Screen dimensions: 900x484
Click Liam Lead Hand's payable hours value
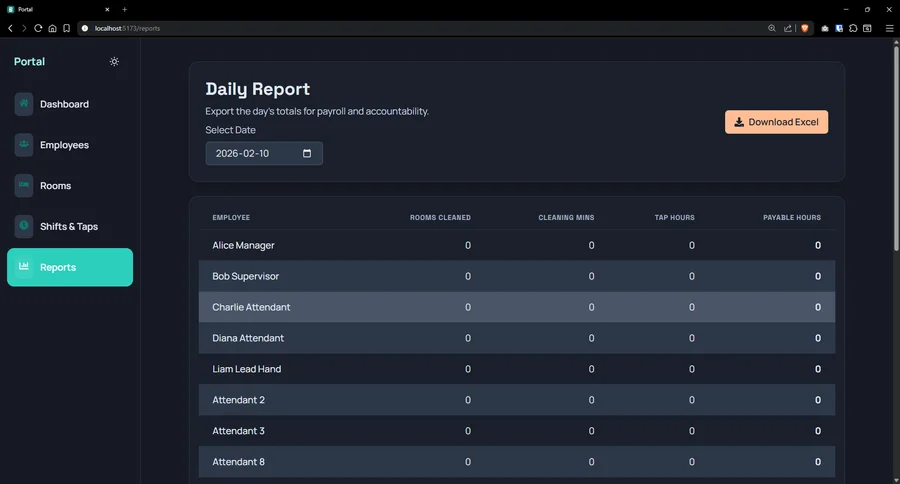pyautogui.click(x=818, y=369)
